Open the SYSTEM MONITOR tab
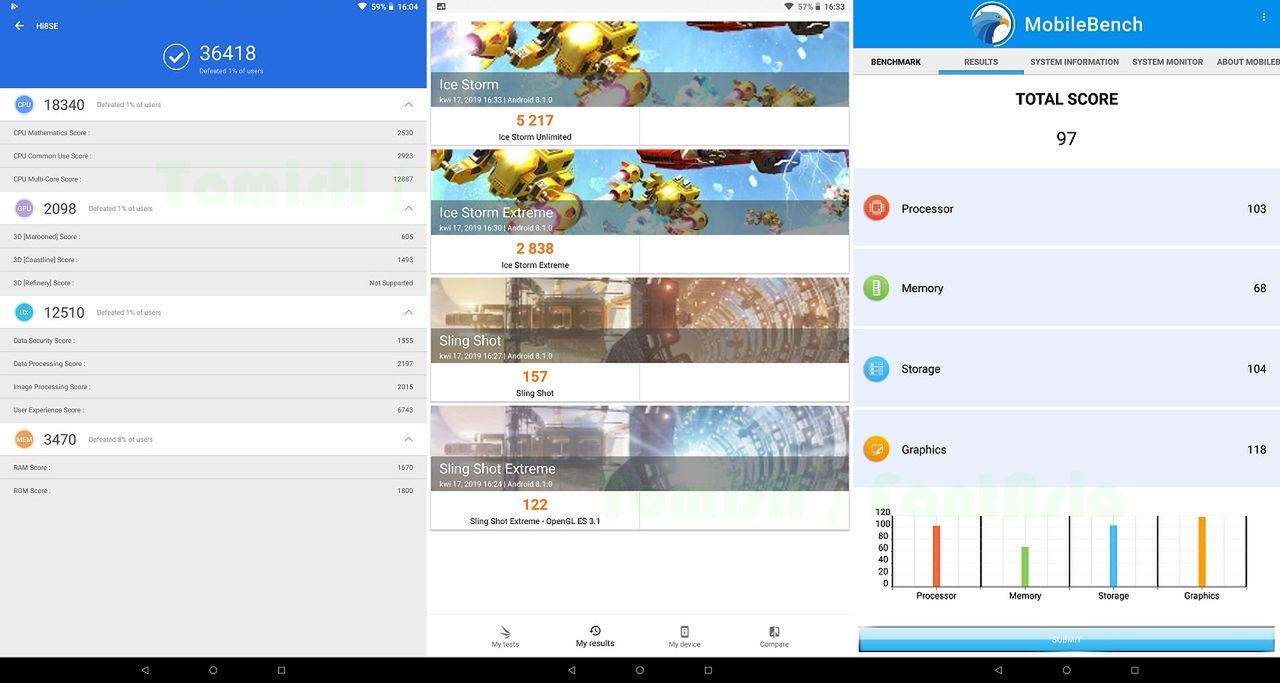 [x=1168, y=62]
